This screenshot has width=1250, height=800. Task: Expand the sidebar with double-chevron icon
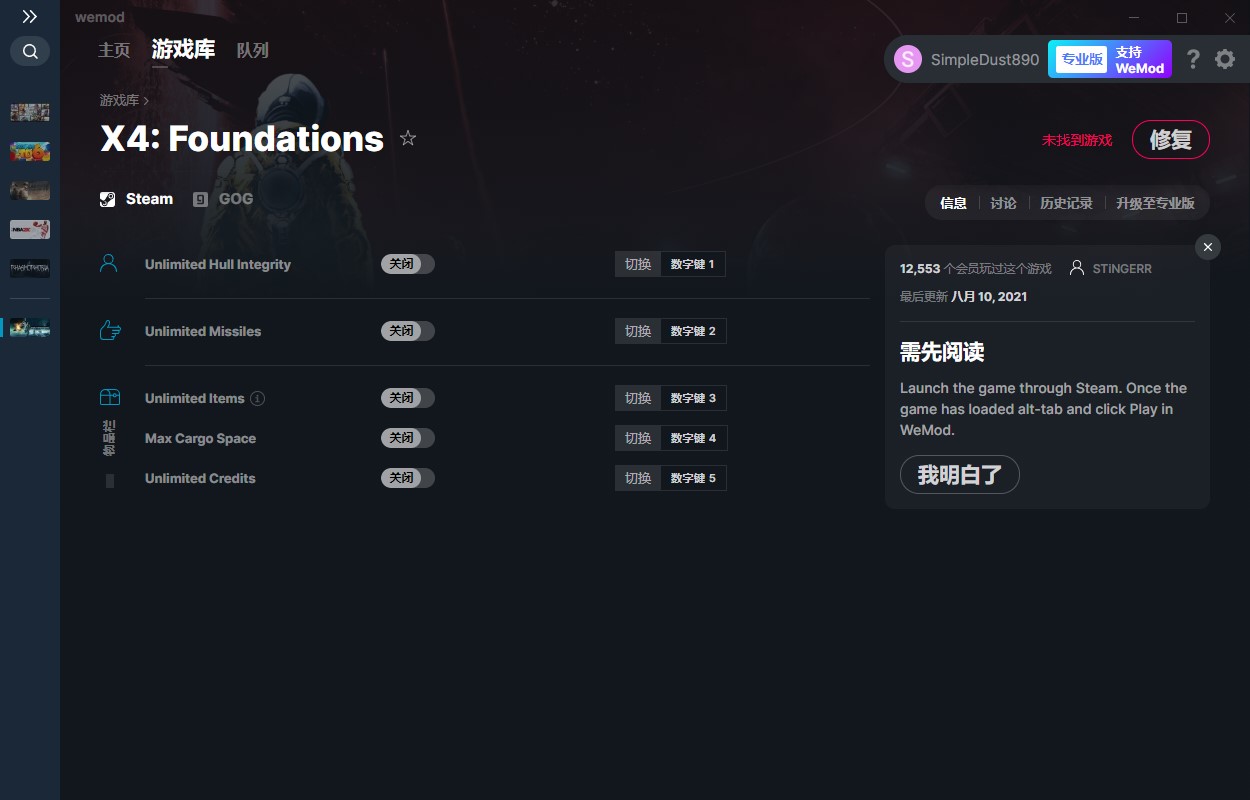[x=30, y=17]
